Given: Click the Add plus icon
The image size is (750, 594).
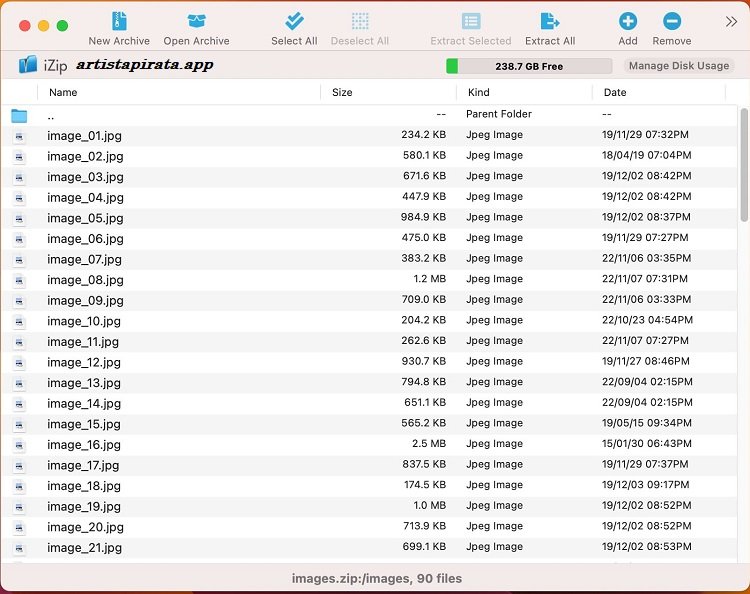Looking at the screenshot, I should [628, 21].
